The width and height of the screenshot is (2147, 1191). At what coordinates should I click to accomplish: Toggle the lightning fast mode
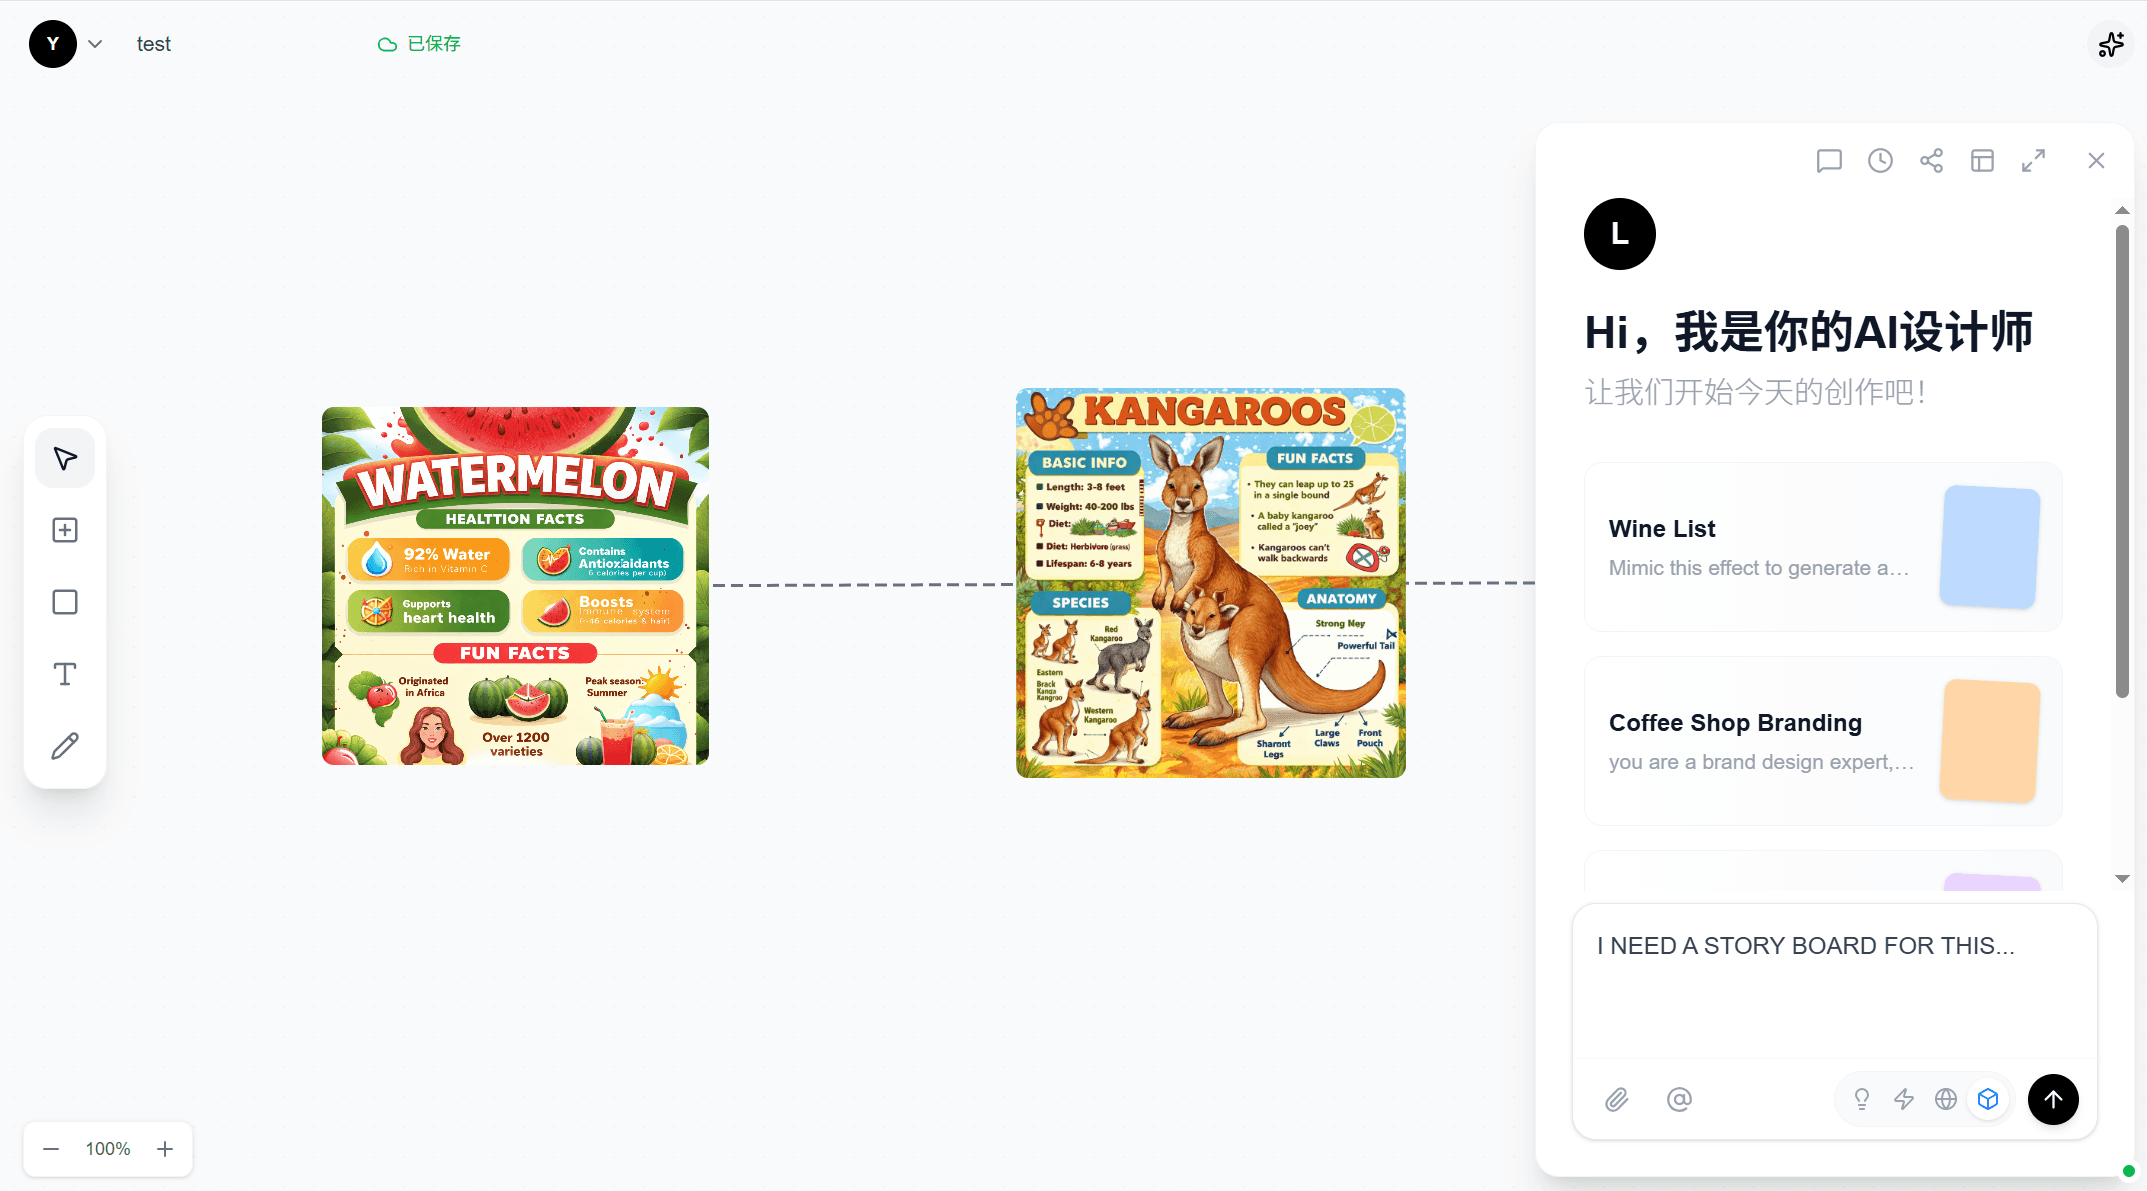(1904, 1100)
